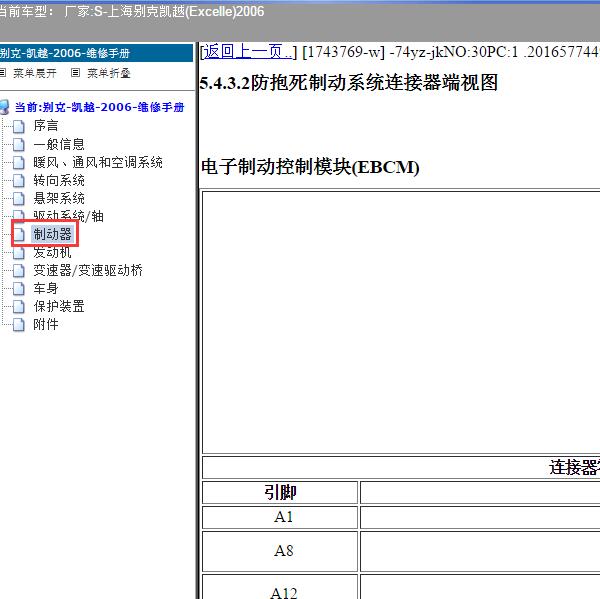Click the document code [1743769-w]
The width and height of the screenshot is (600, 599).
[x=343, y=52]
